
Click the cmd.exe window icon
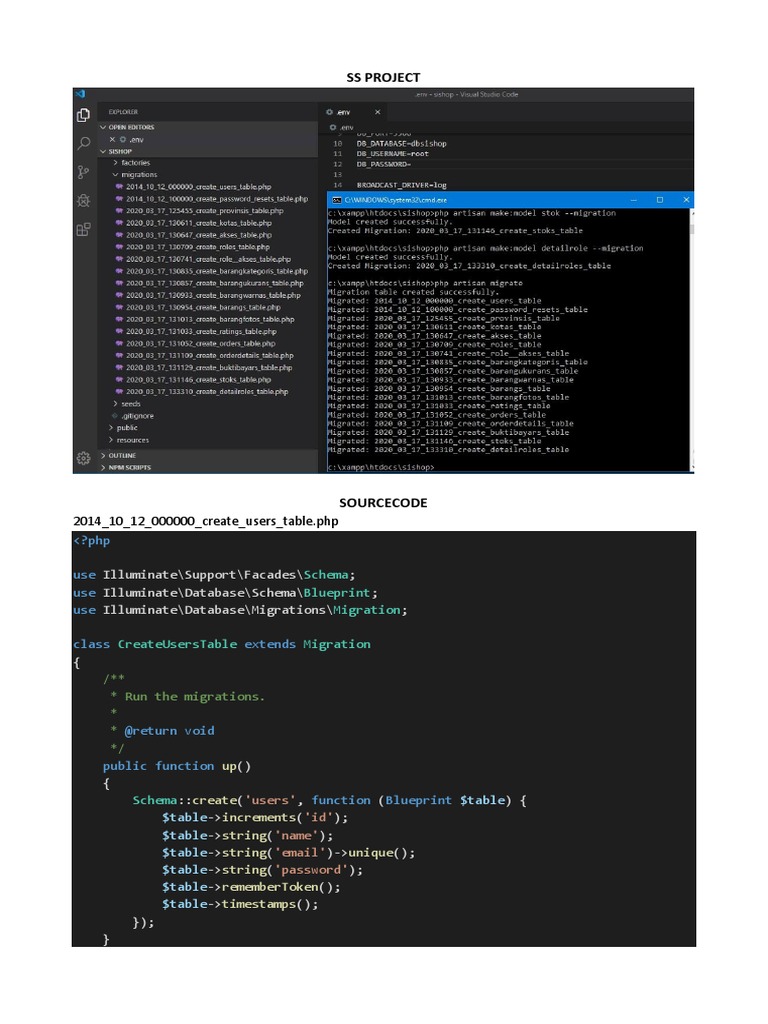pyautogui.click(x=335, y=200)
